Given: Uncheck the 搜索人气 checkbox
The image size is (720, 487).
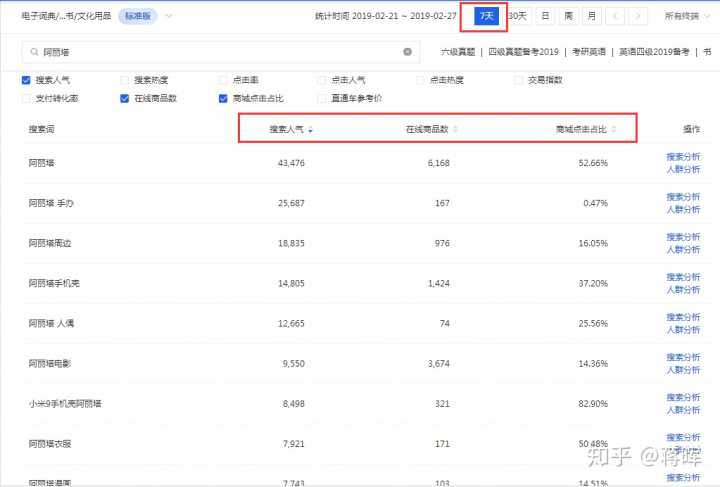Looking at the screenshot, I should (x=26, y=80).
